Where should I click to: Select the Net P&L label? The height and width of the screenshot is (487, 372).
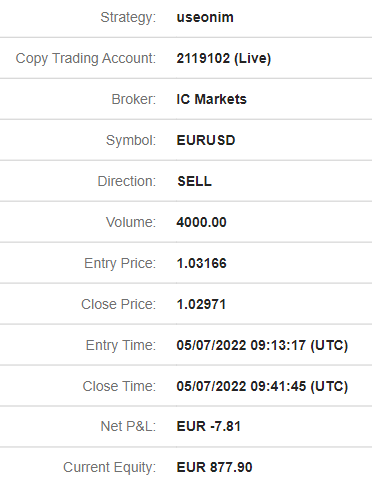(x=128, y=426)
